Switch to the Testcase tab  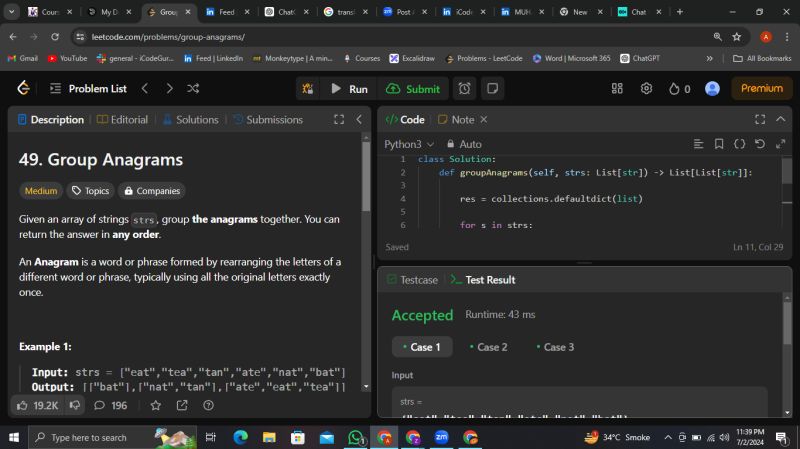coord(412,280)
